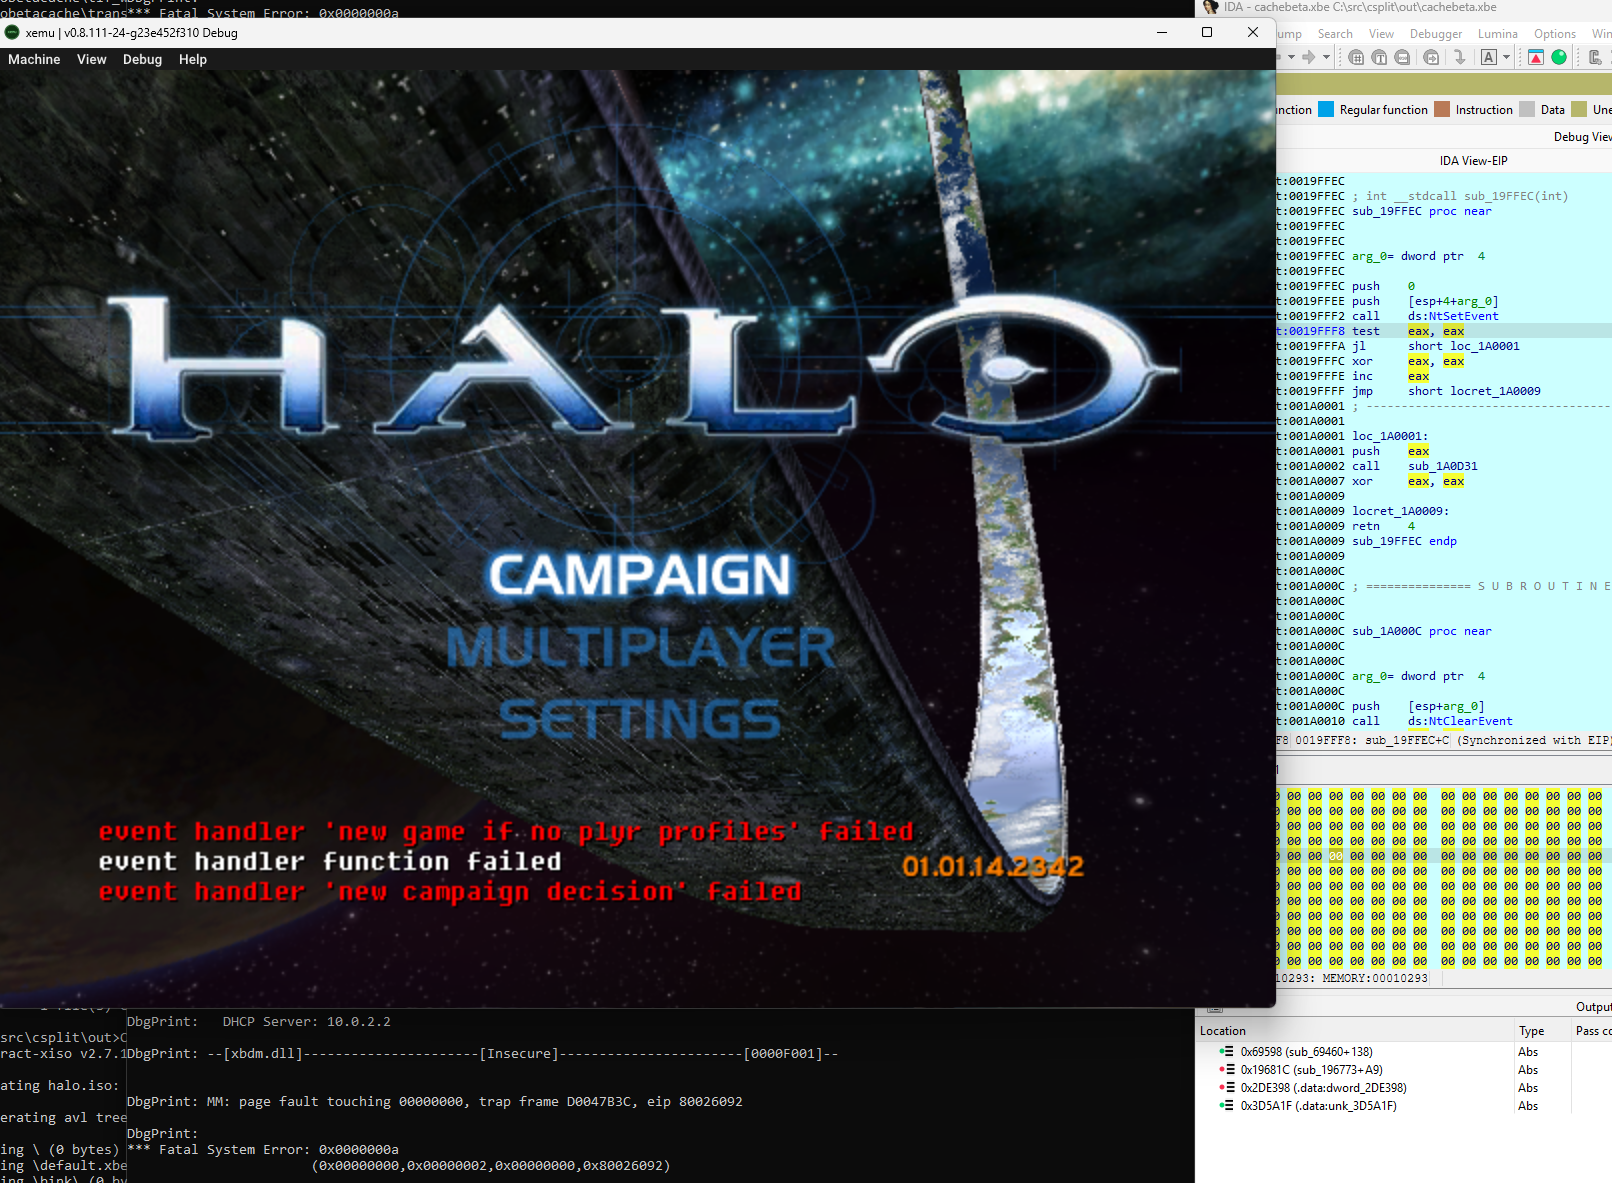
Task: Click the 'T' circle toolbar icon in IDA
Action: click(1379, 58)
